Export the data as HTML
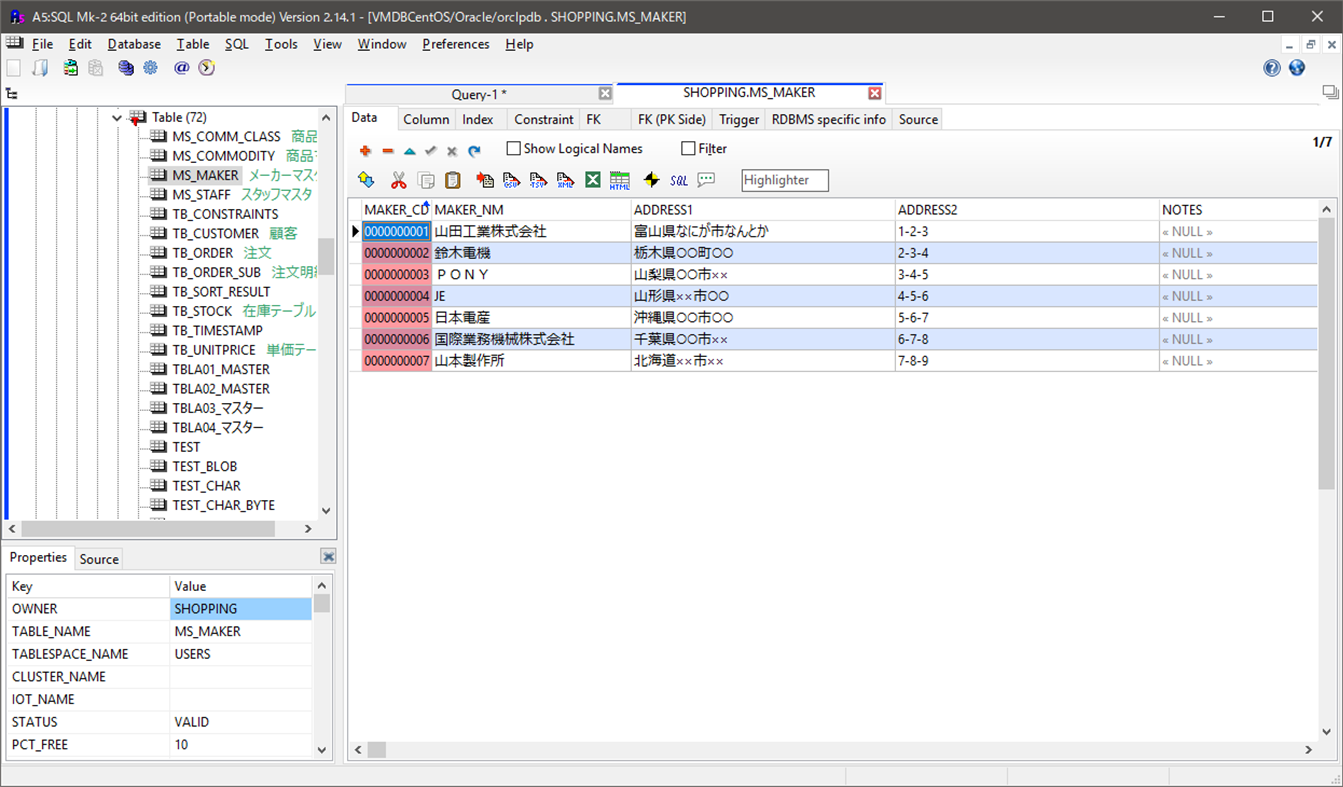This screenshot has height=787, width=1343. (x=621, y=180)
